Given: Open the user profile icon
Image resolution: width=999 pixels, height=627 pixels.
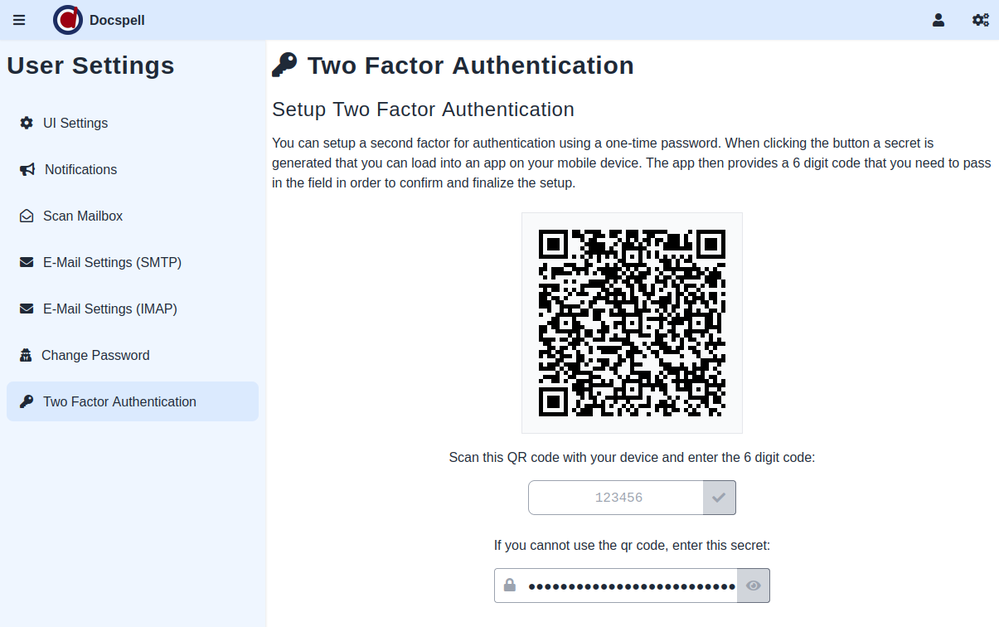Looking at the screenshot, I should (x=938, y=20).
